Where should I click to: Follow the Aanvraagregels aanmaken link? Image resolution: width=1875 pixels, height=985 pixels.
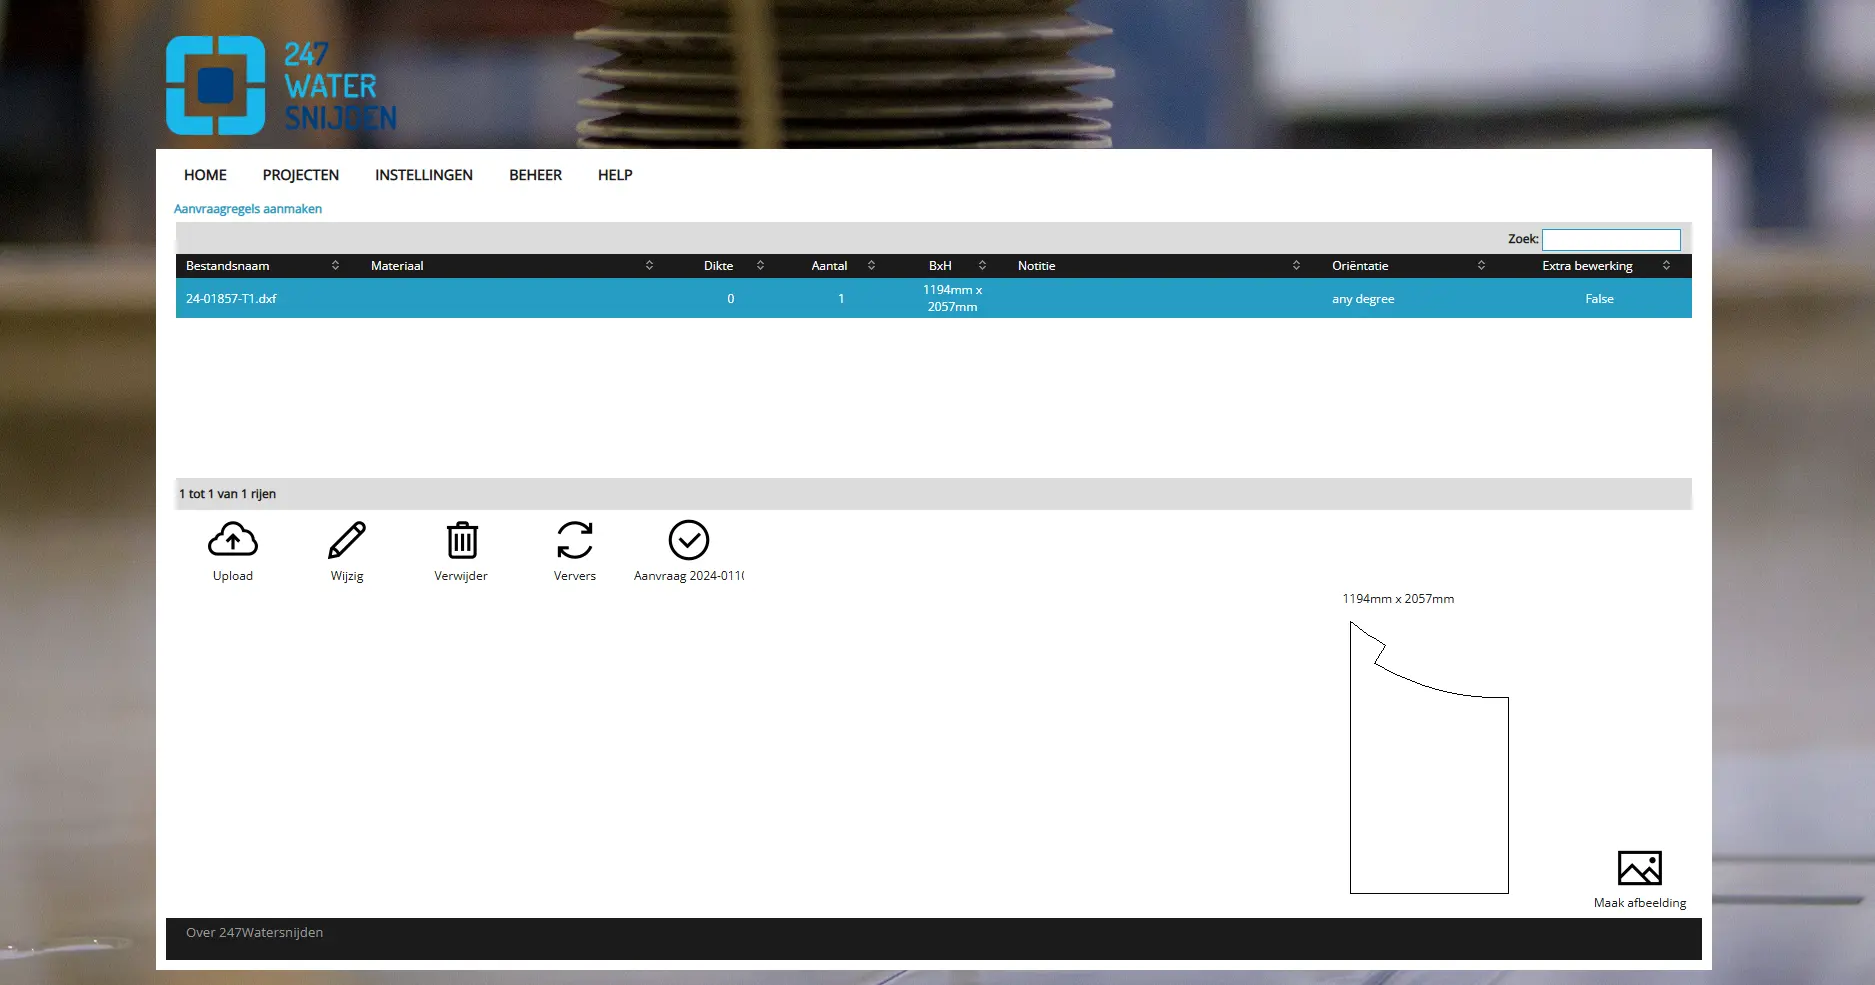(x=248, y=209)
